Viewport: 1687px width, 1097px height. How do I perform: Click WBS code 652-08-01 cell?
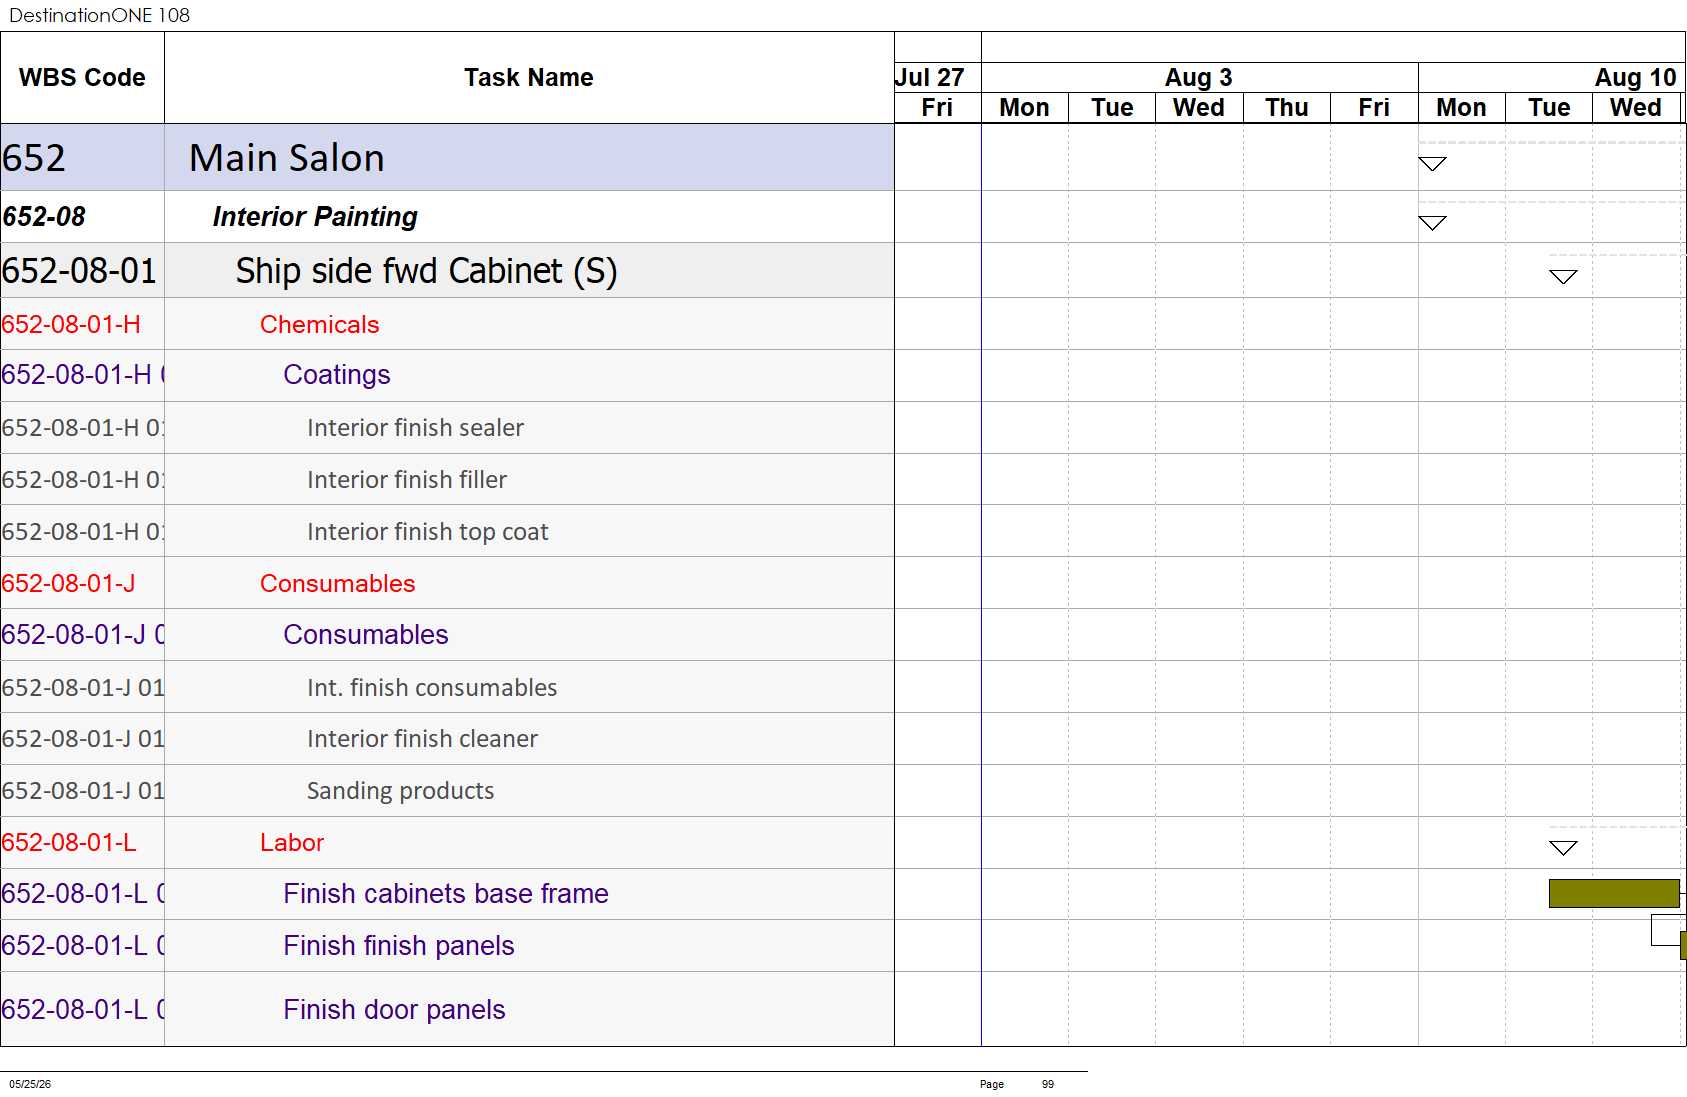82,271
